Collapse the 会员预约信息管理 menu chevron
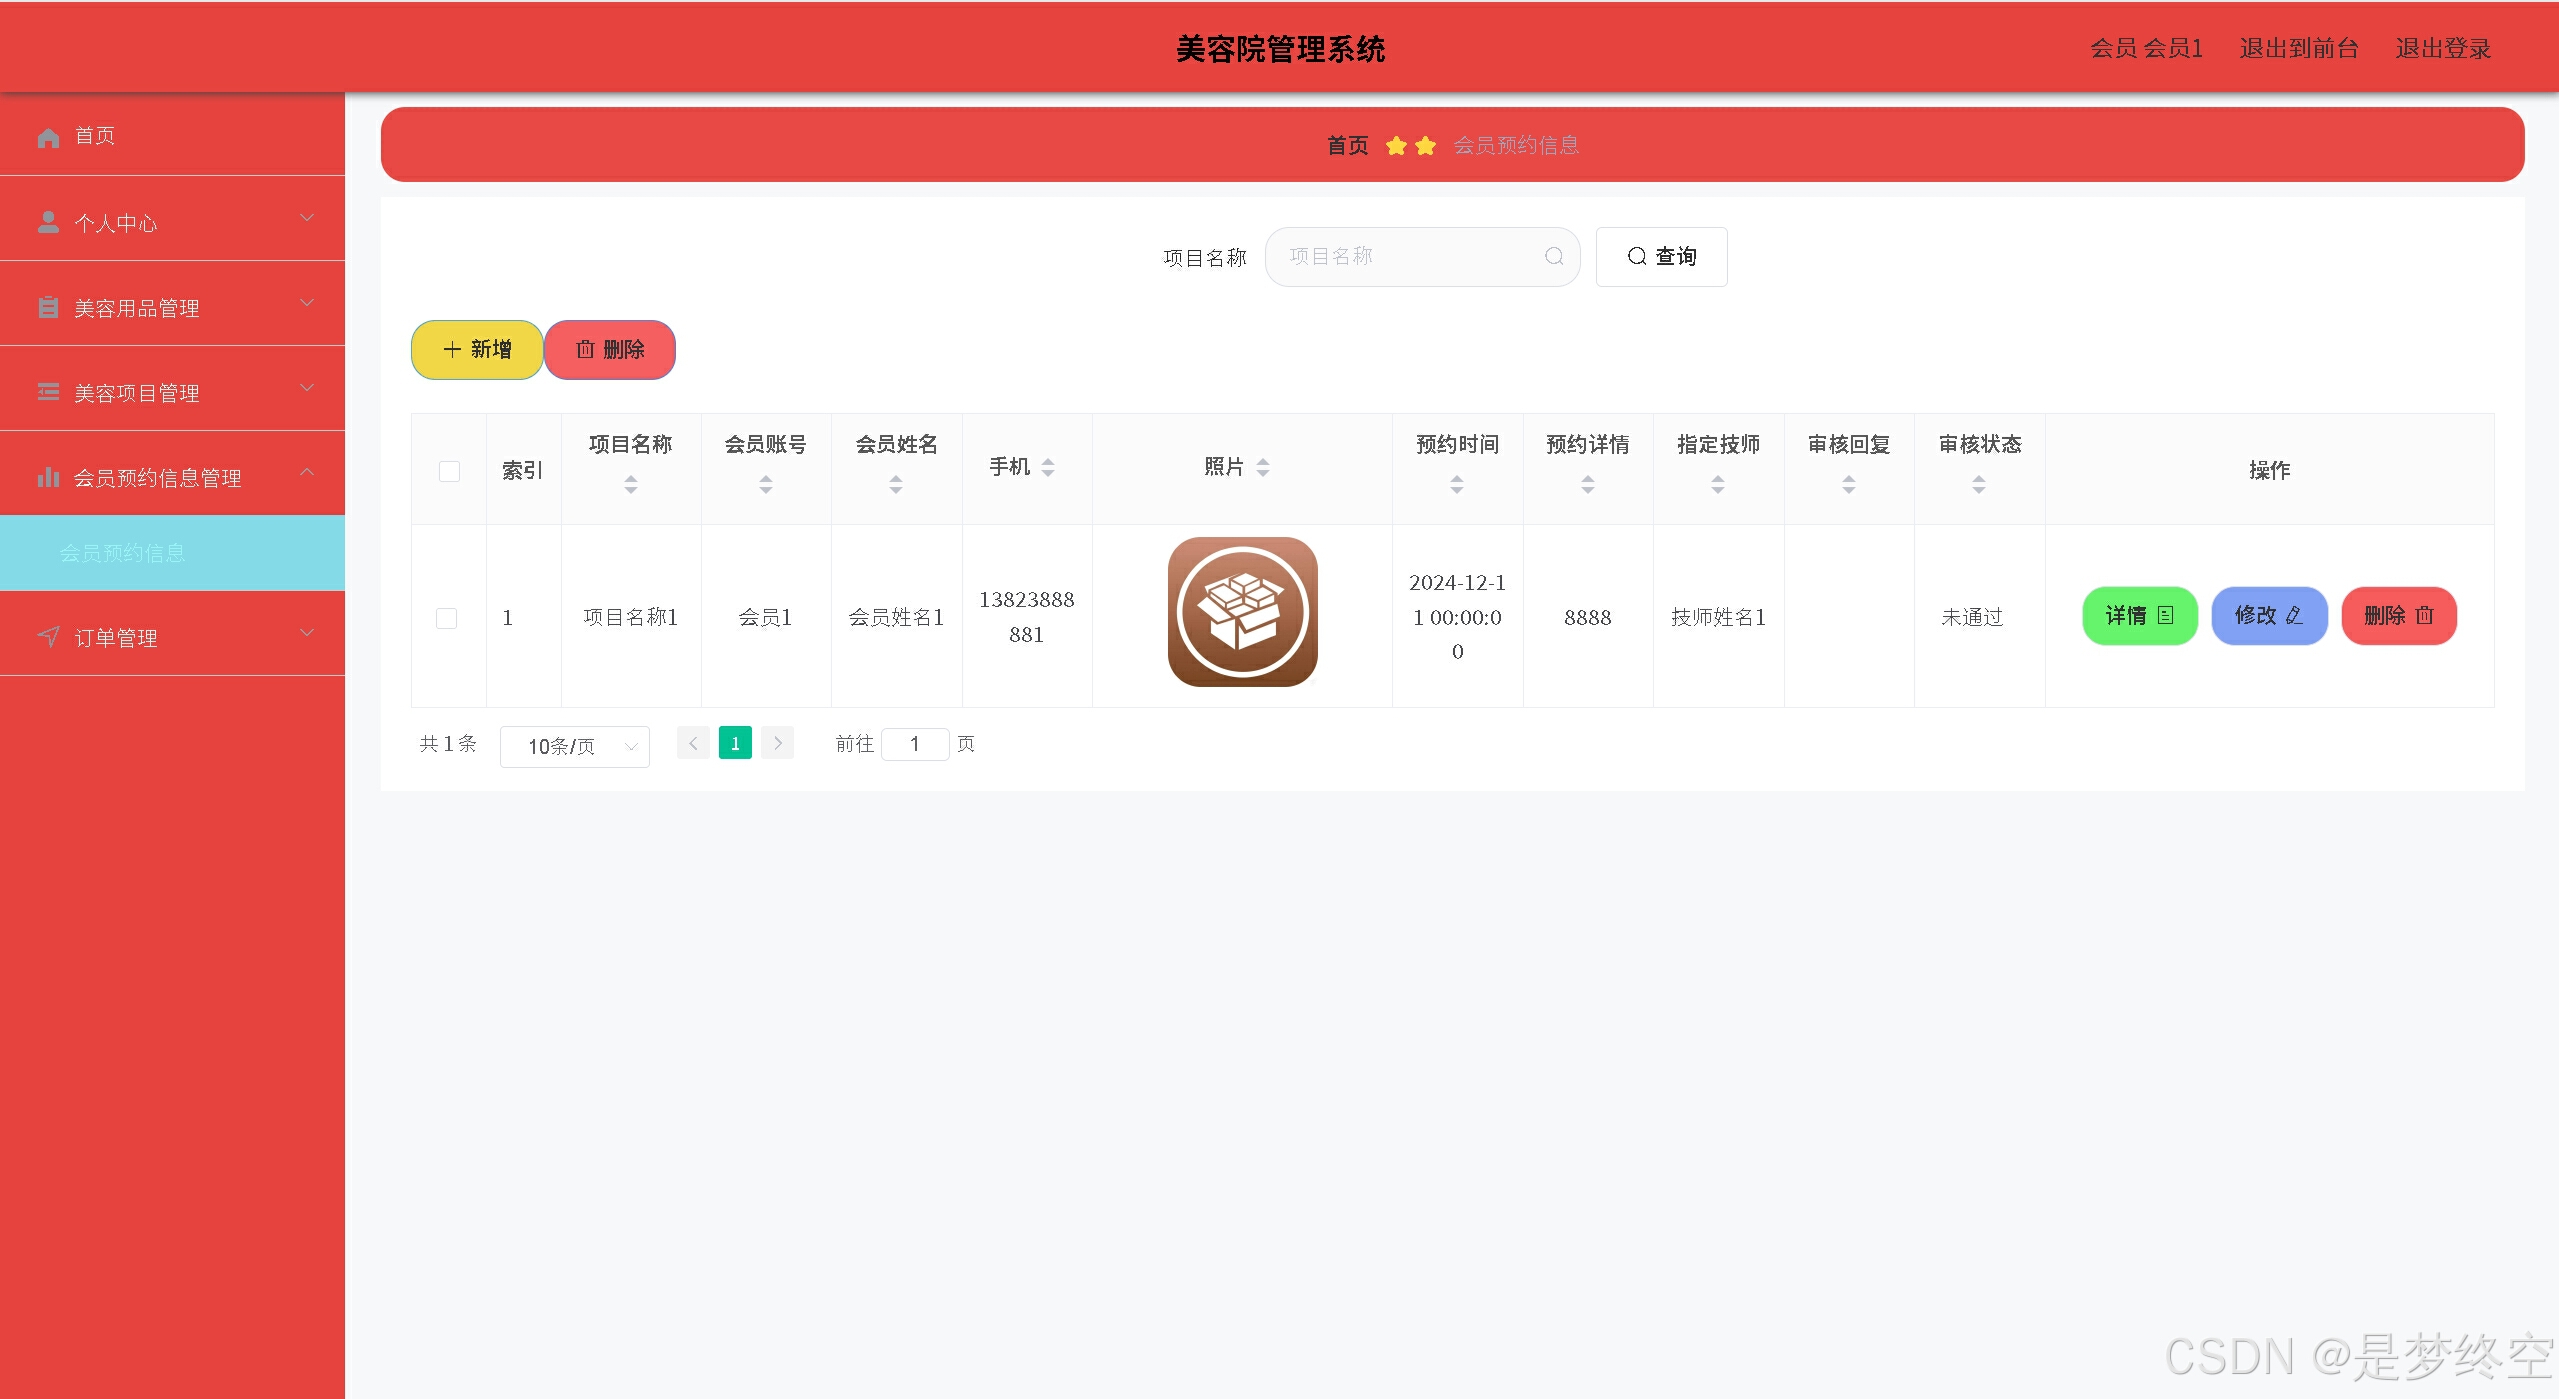 pyautogui.click(x=307, y=473)
